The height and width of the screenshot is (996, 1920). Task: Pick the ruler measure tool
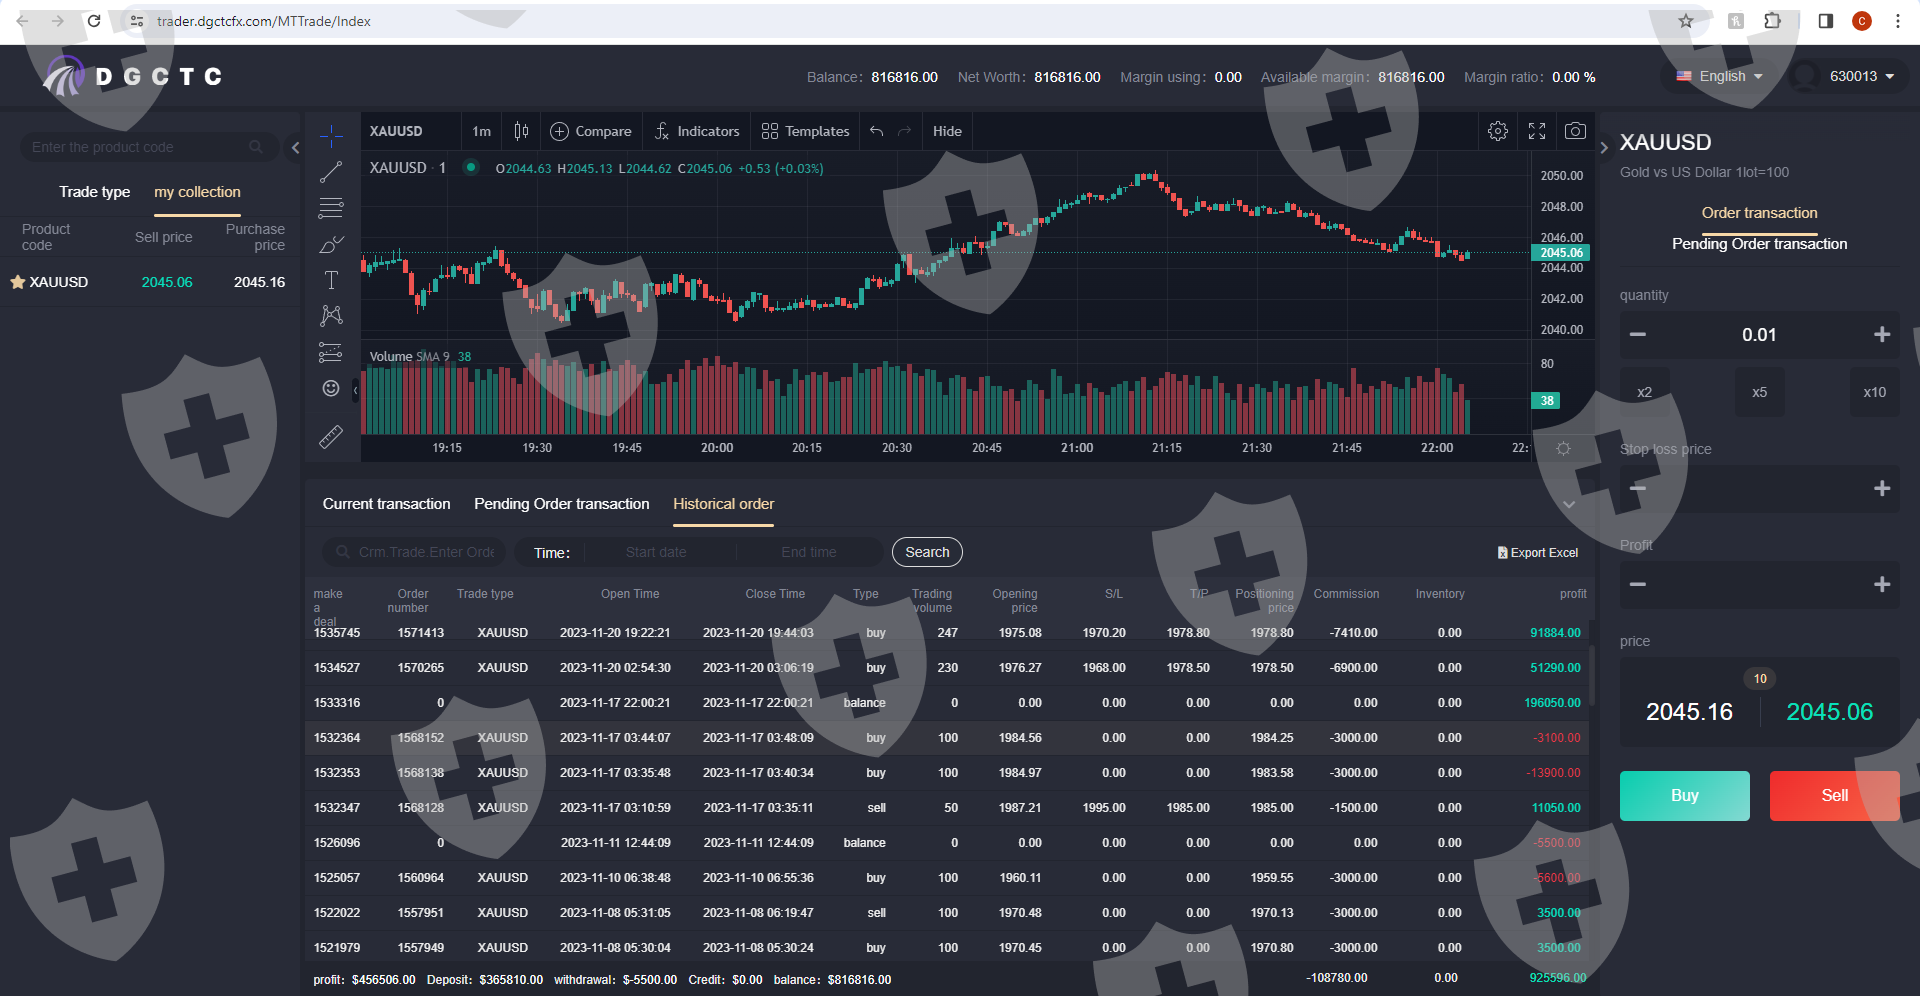click(331, 437)
